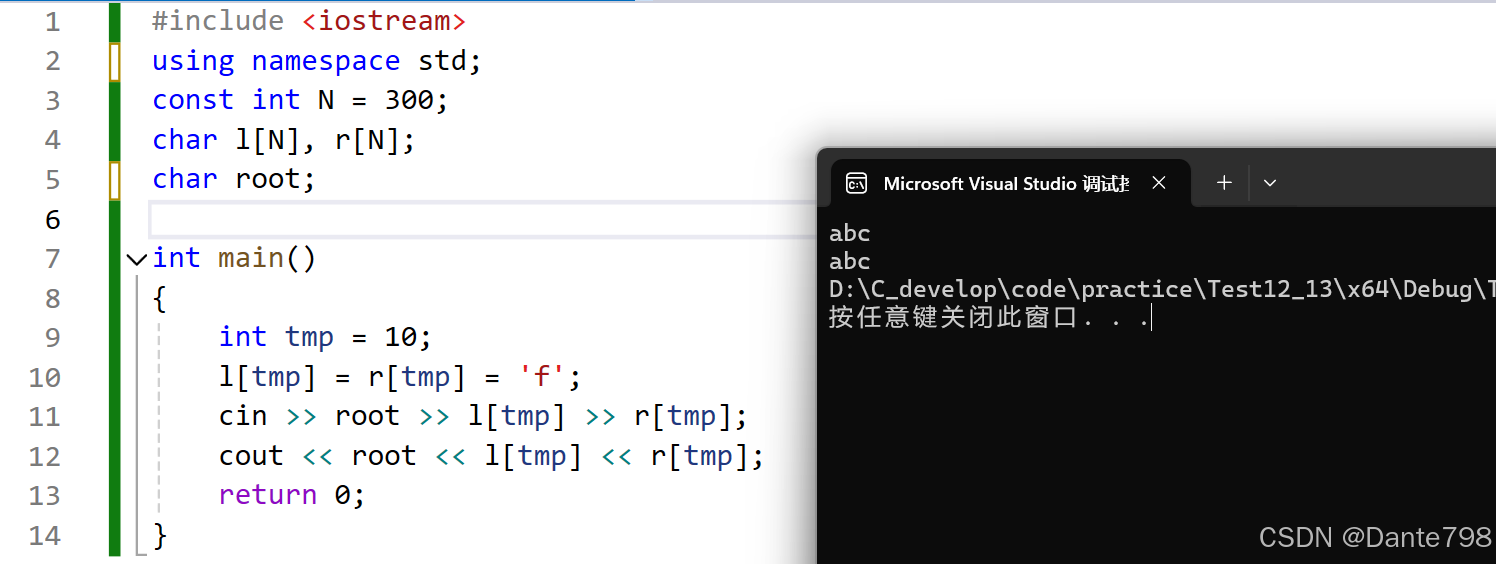Click line number 9 in the gutter
Image resolution: width=1496 pixels, height=564 pixels.
[x=52, y=338]
